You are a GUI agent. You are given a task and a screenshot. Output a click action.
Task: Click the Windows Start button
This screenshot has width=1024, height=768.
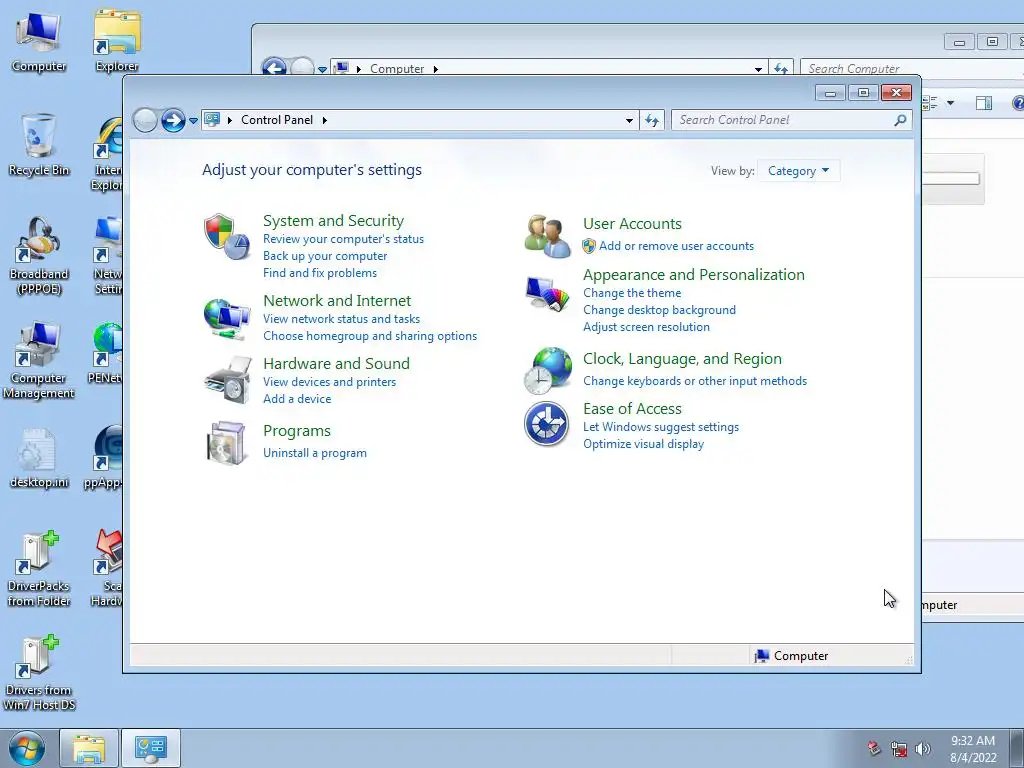click(27, 748)
